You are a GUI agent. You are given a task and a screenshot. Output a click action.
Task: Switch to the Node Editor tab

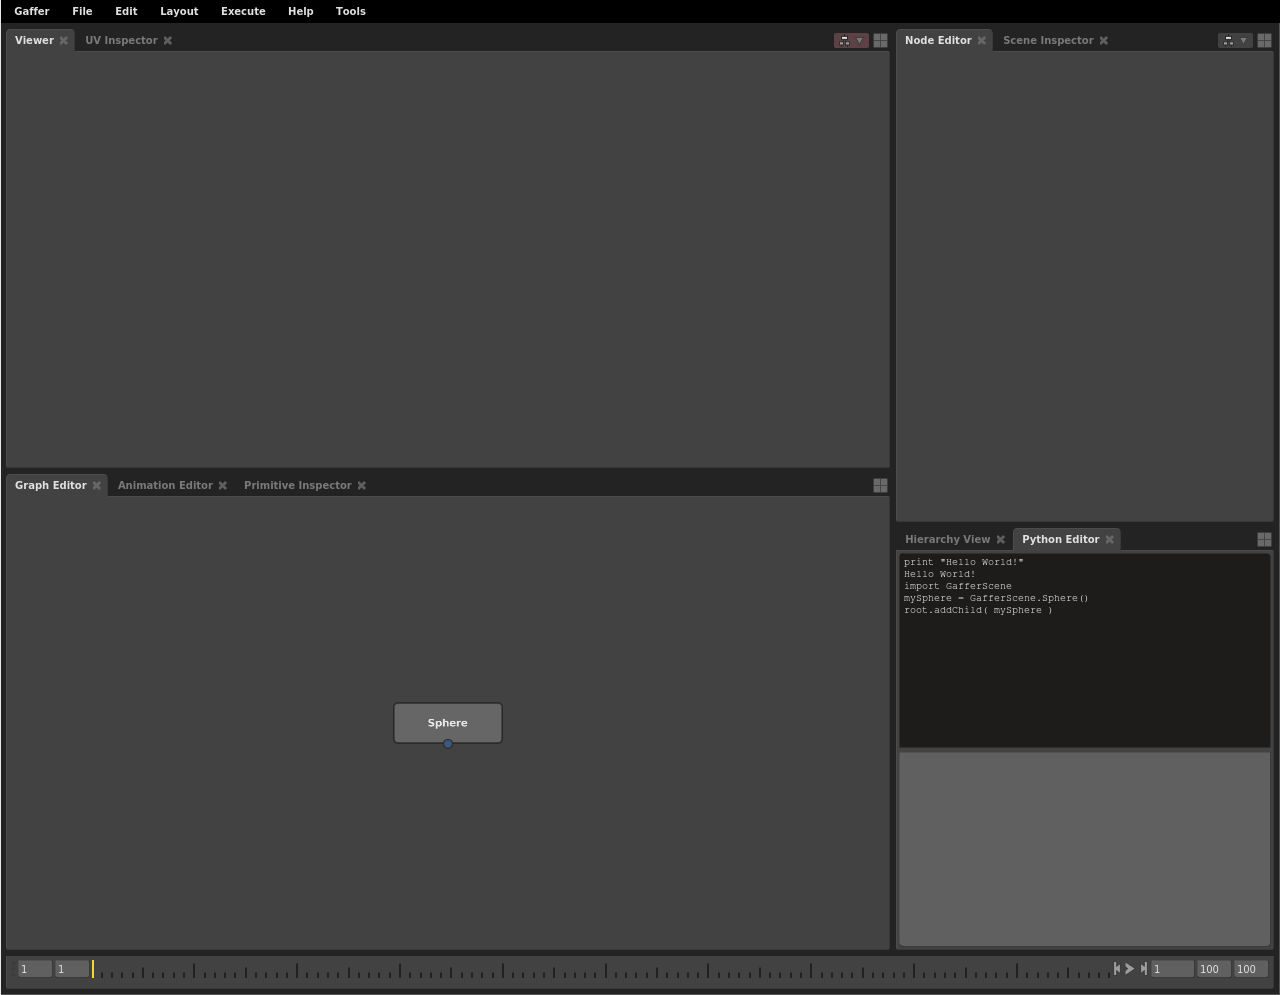pos(938,41)
